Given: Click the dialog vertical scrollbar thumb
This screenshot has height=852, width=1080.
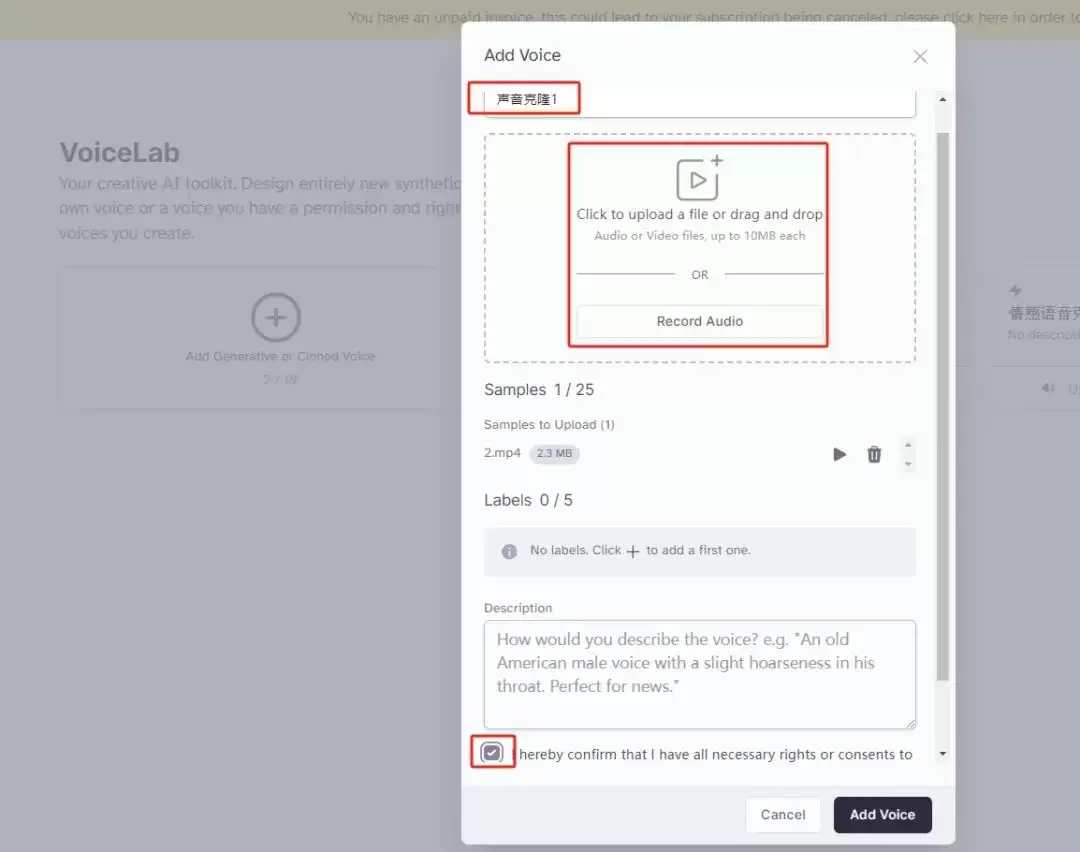Looking at the screenshot, I should tap(943, 406).
